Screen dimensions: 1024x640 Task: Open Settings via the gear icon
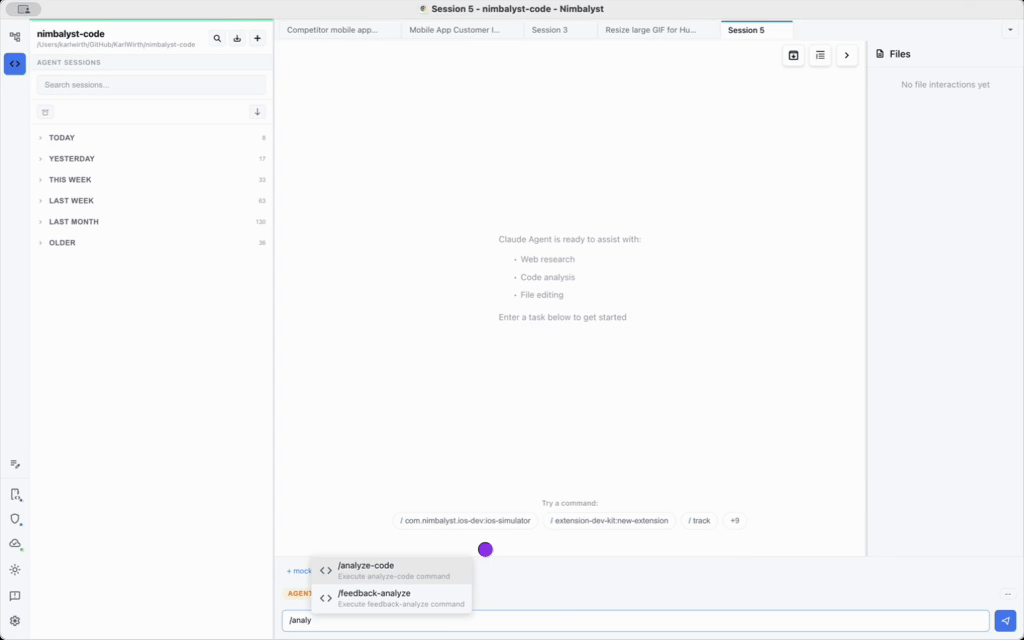coord(14,620)
